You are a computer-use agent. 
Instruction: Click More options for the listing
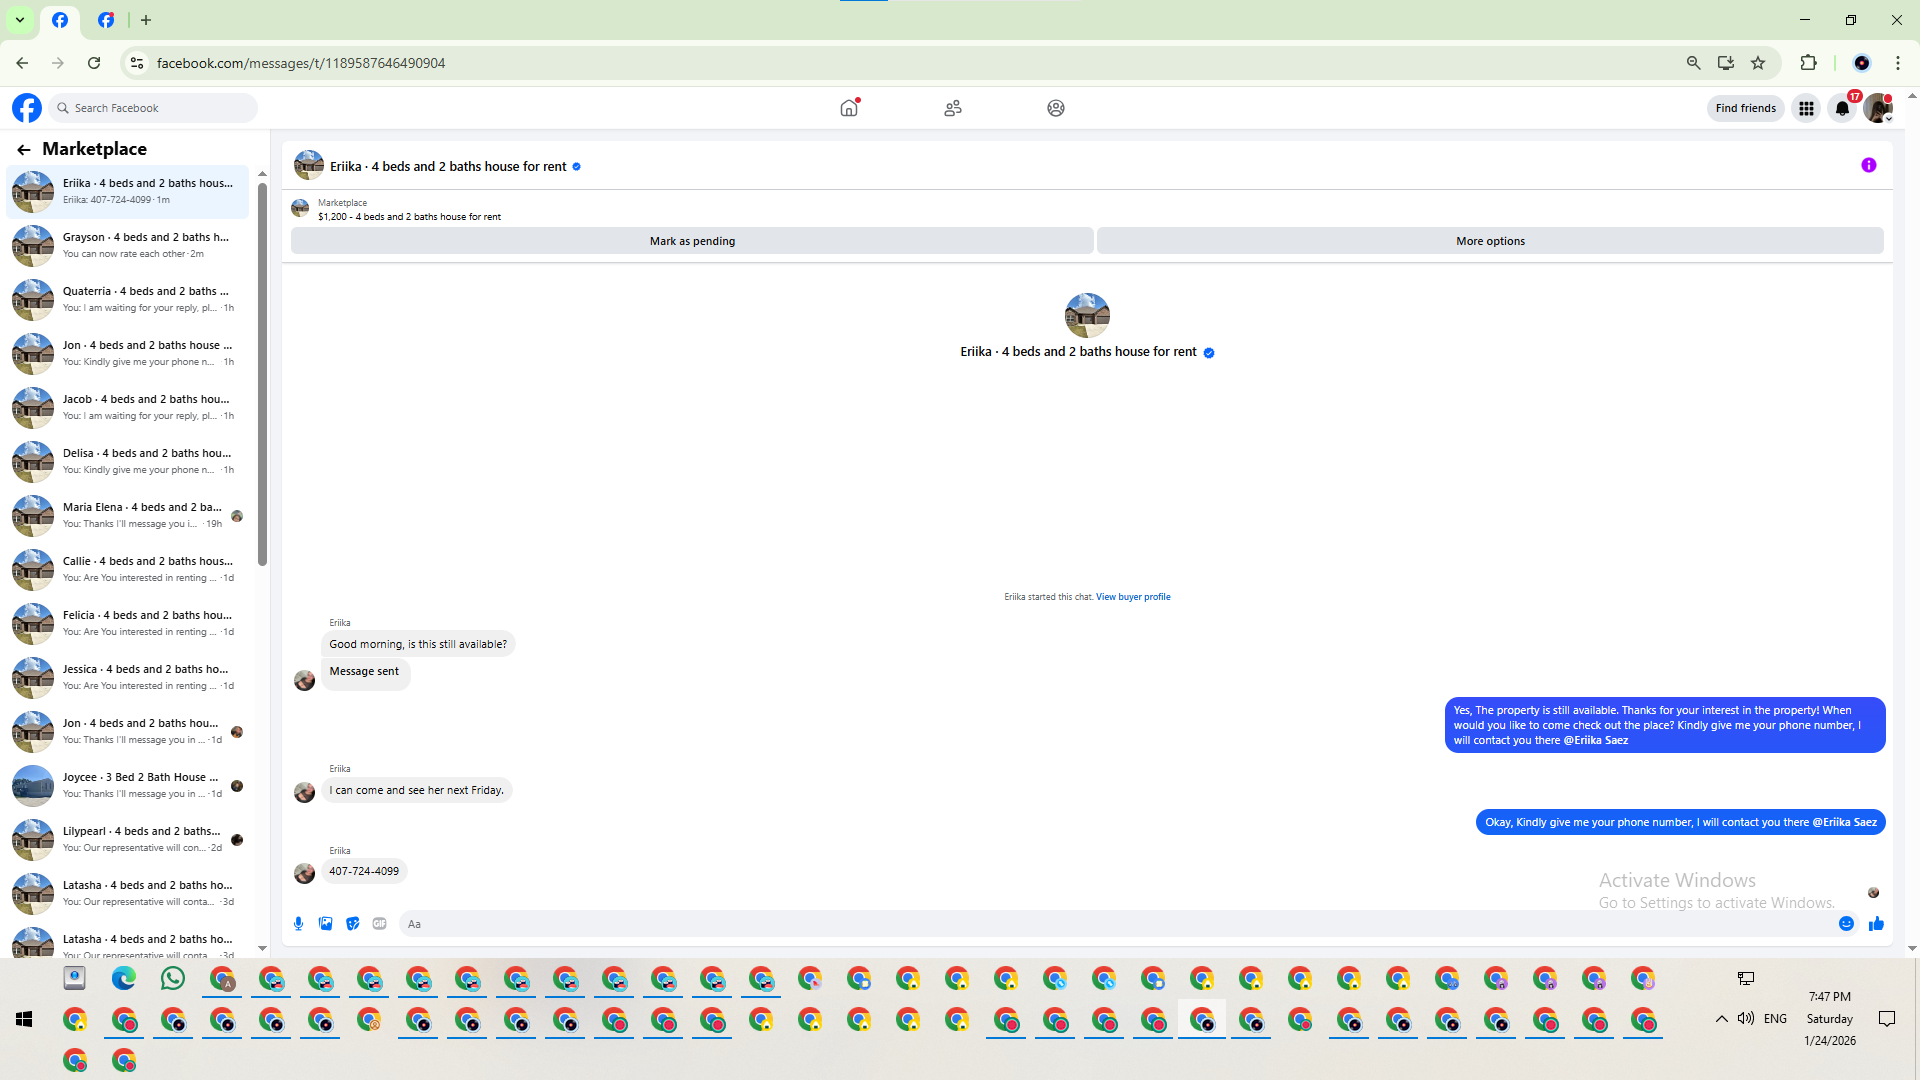point(1489,241)
